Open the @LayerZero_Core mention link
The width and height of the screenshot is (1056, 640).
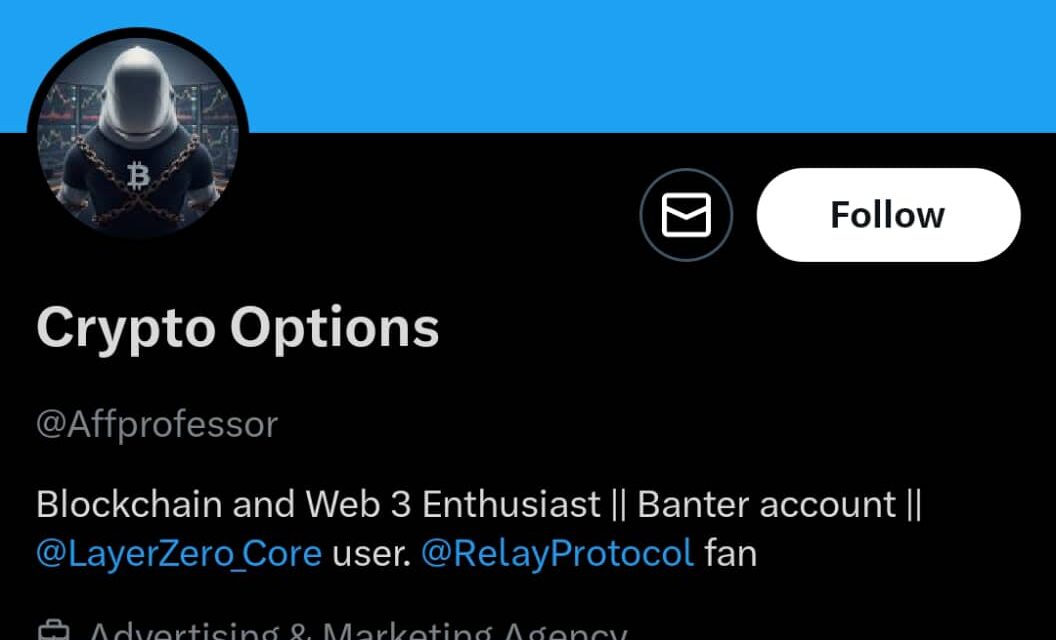pos(179,553)
